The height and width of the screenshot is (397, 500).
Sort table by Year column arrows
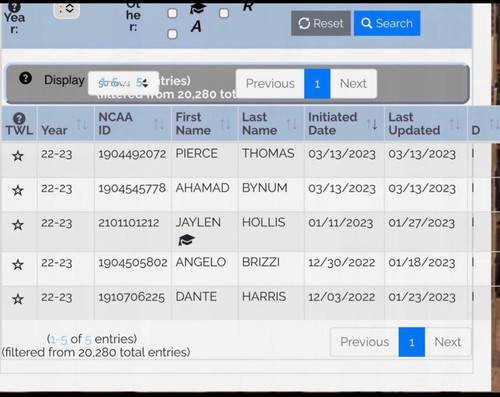click(82, 124)
